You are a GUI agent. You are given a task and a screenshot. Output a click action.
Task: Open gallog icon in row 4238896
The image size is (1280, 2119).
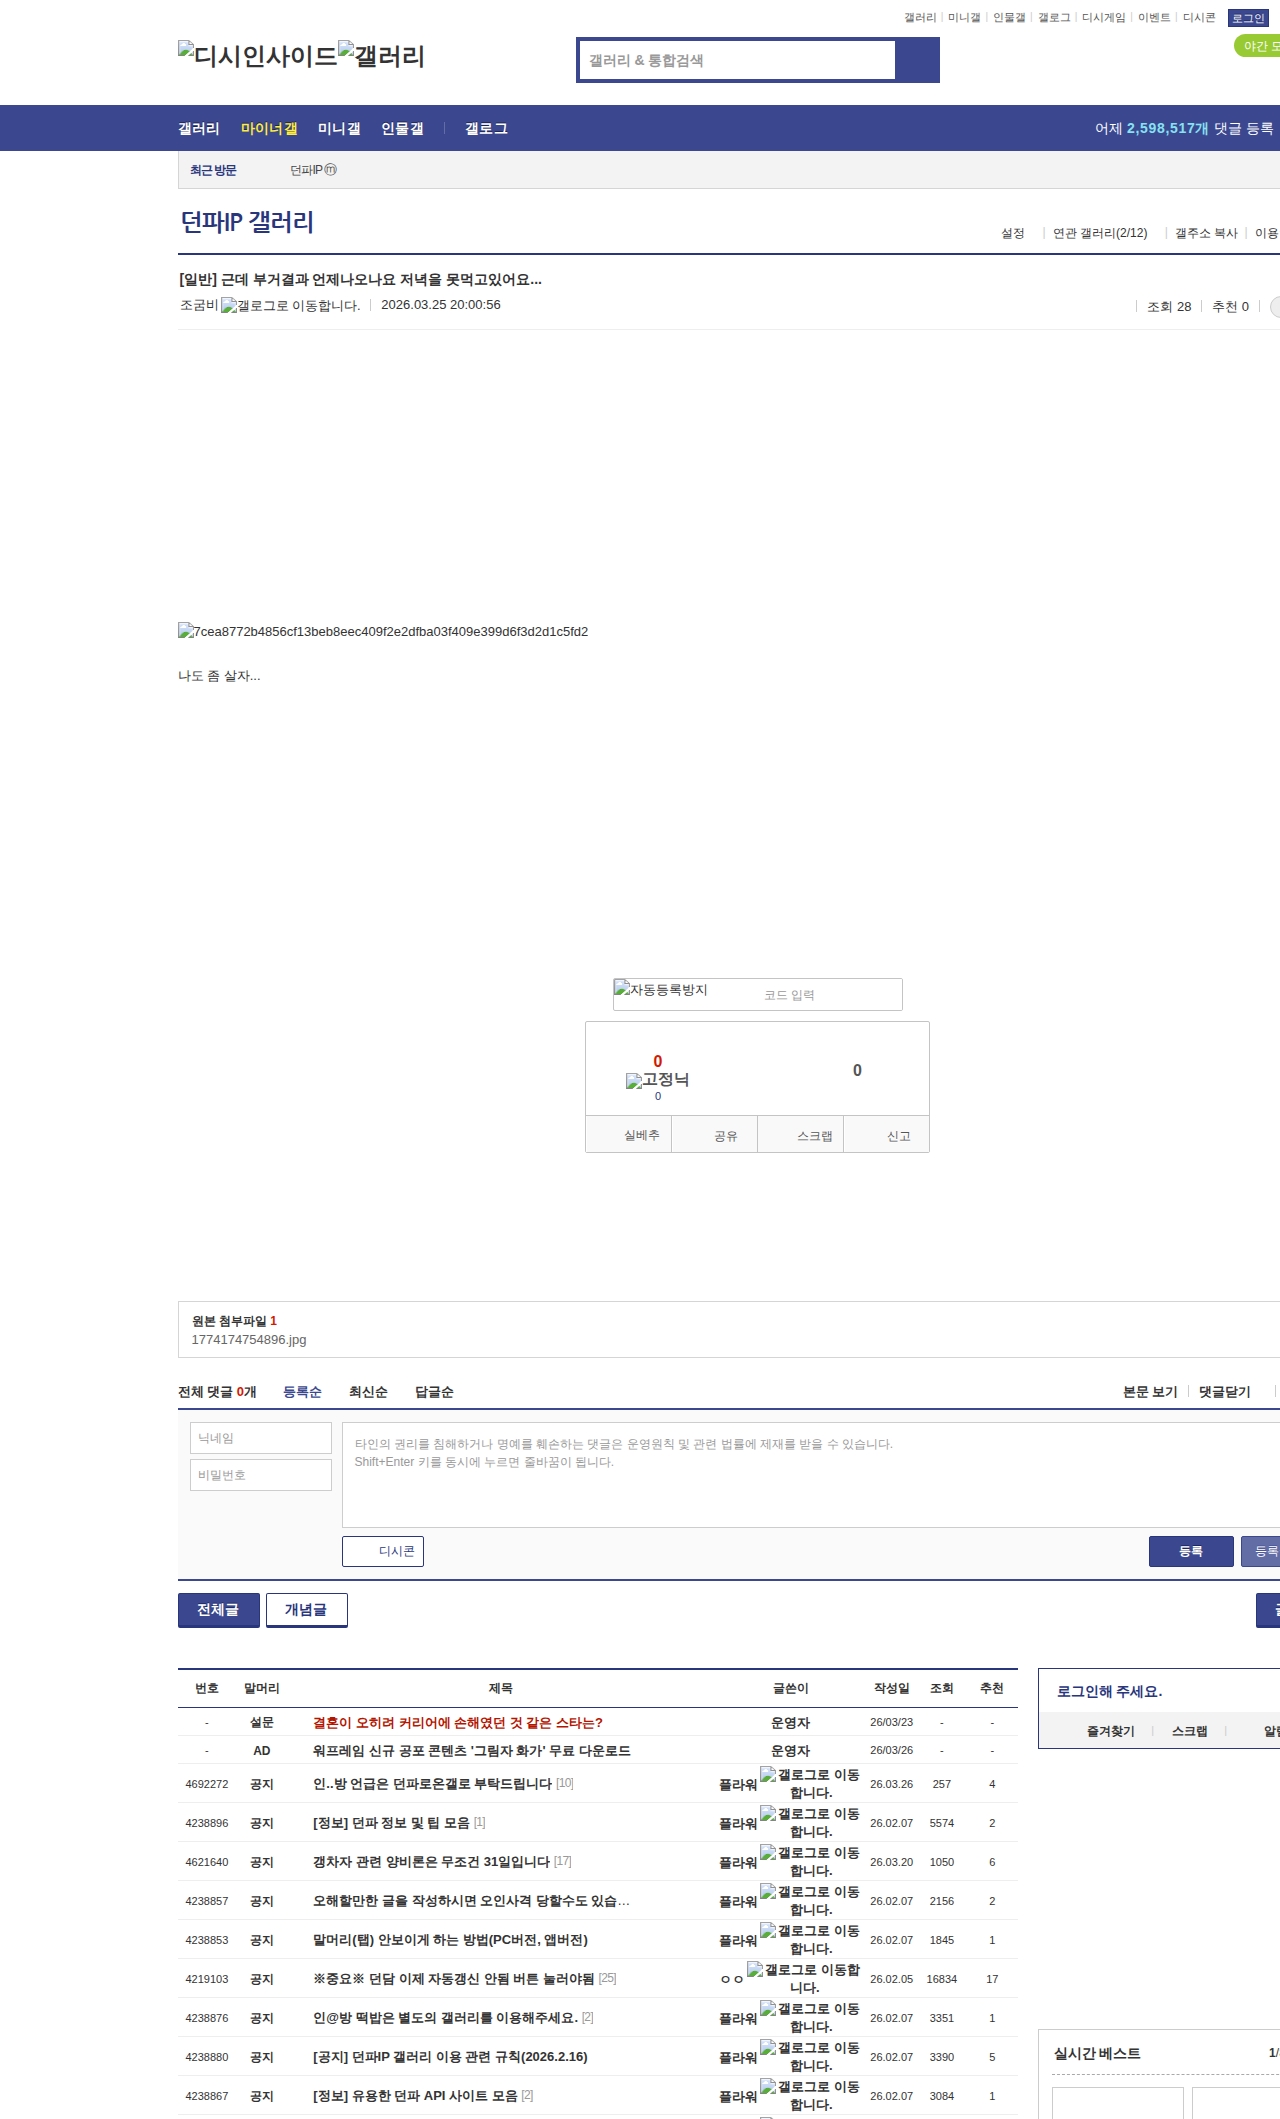pyautogui.click(x=810, y=1822)
